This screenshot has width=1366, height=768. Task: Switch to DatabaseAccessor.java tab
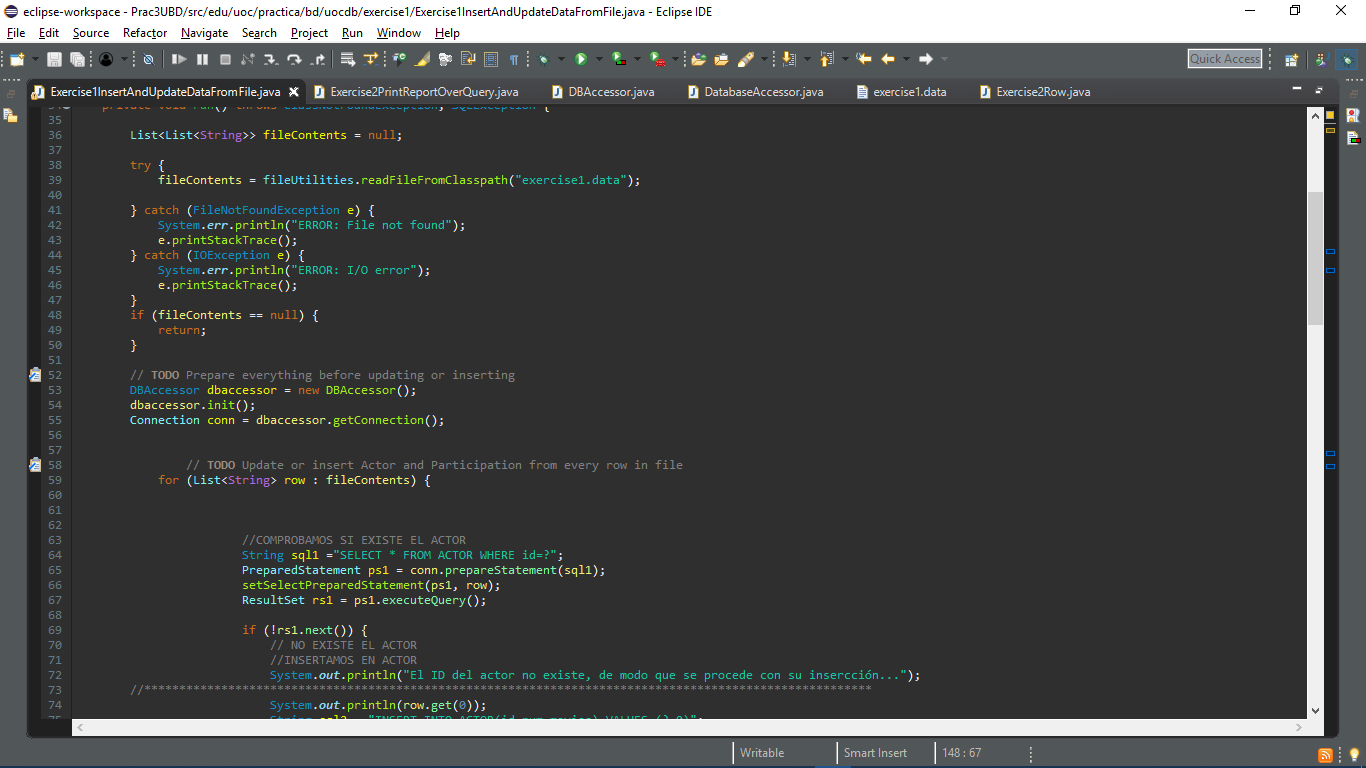point(756,92)
